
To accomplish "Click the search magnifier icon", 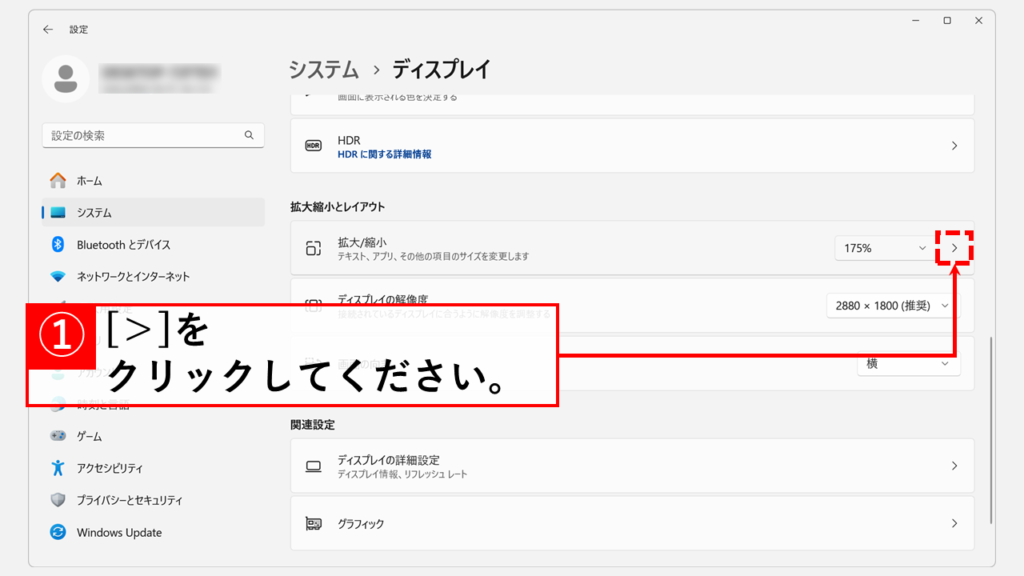I will point(249,135).
